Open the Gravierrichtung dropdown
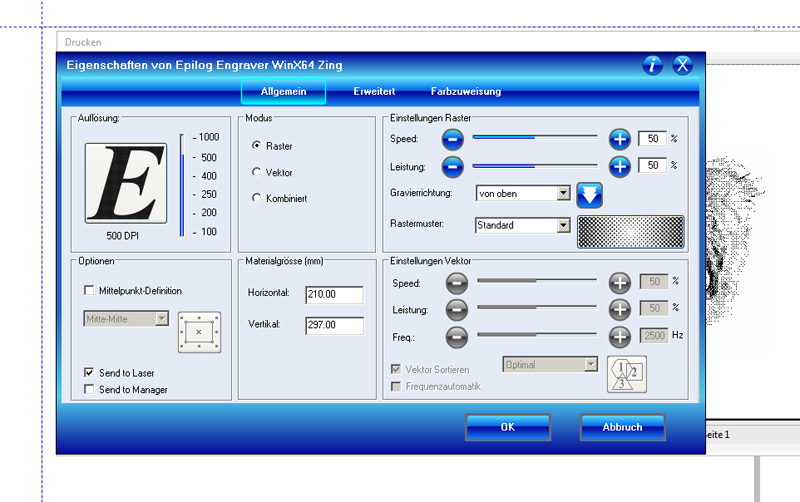 (563, 193)
